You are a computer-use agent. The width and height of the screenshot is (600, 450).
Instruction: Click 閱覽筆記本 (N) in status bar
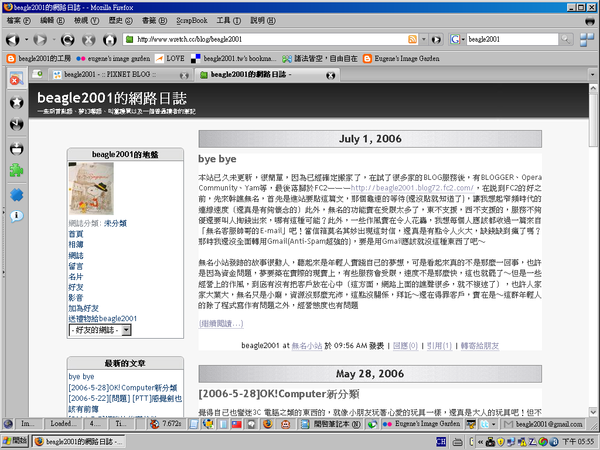pos(331,424)
